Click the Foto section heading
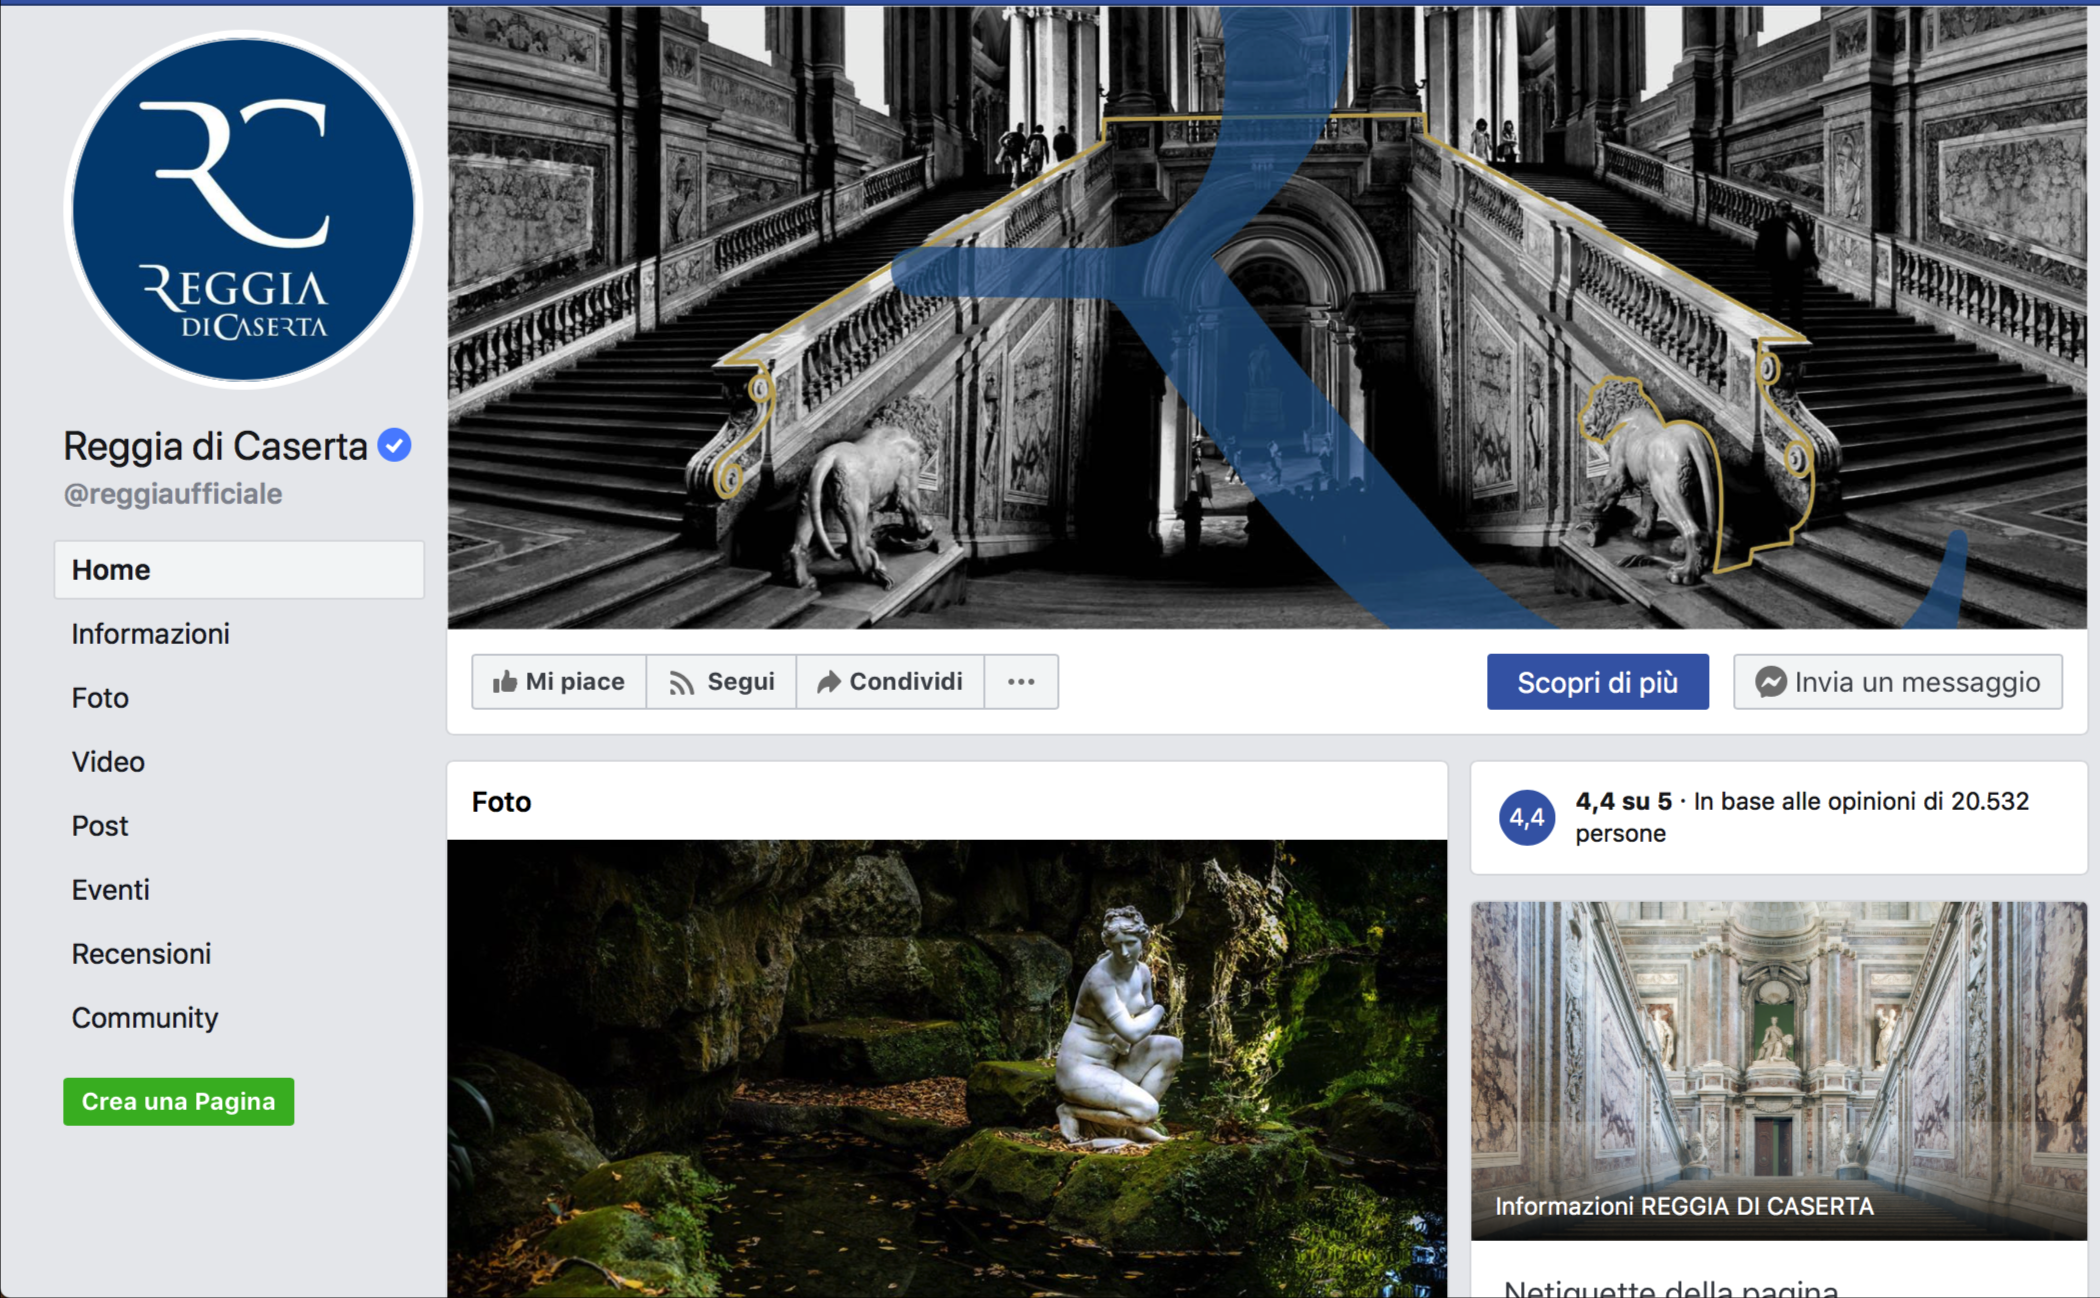2100x1298 pixels. point(502,802)
